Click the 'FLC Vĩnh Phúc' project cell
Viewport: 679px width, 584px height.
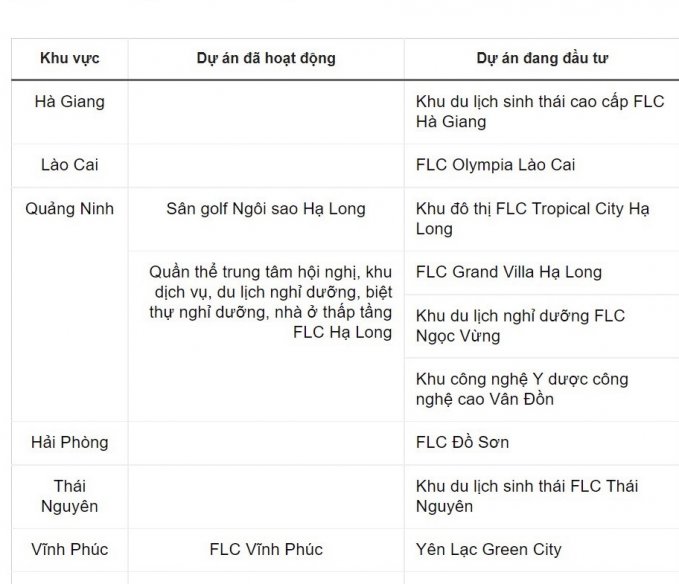pos(266,549)
